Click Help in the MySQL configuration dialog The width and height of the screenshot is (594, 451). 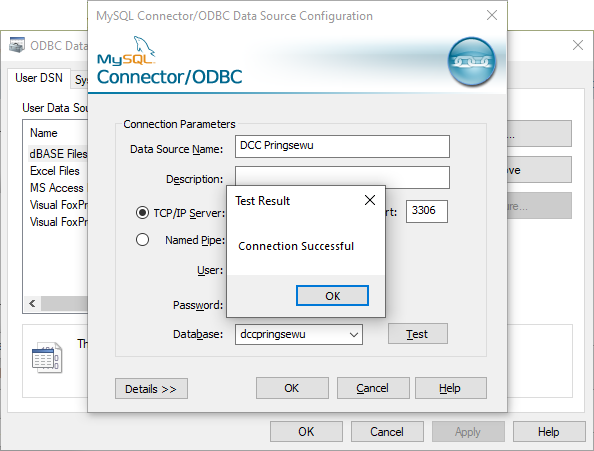[450, 388]
